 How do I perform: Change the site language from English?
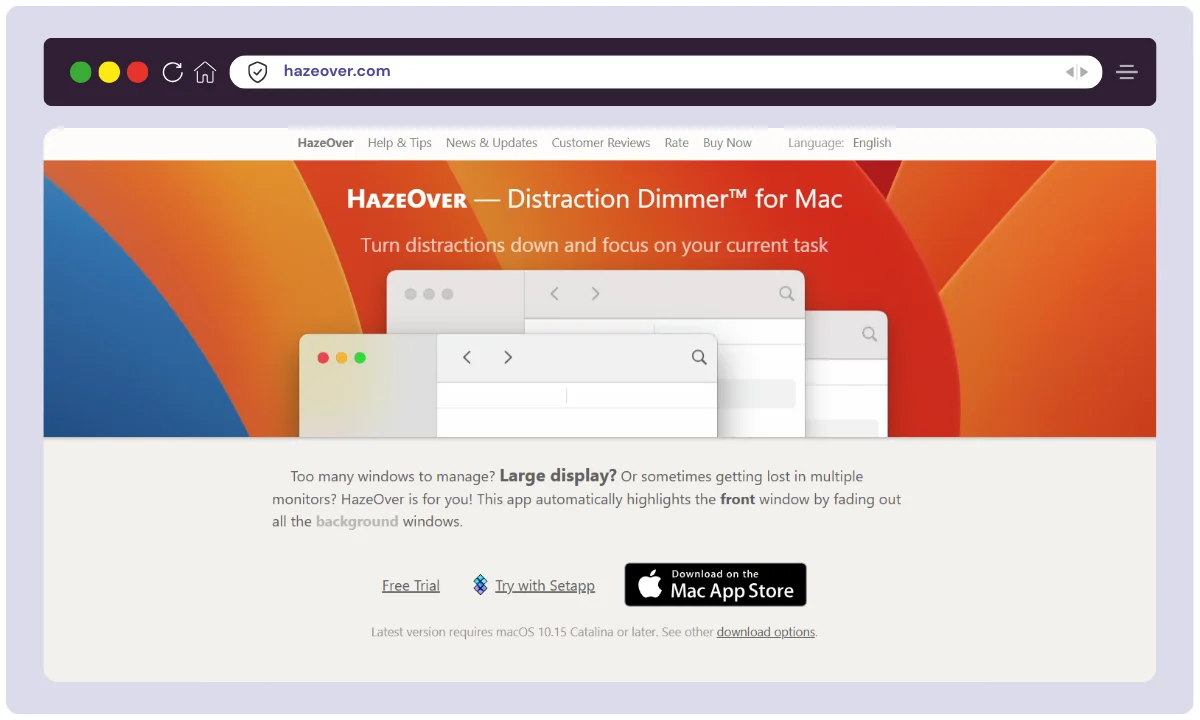(872, 143)
